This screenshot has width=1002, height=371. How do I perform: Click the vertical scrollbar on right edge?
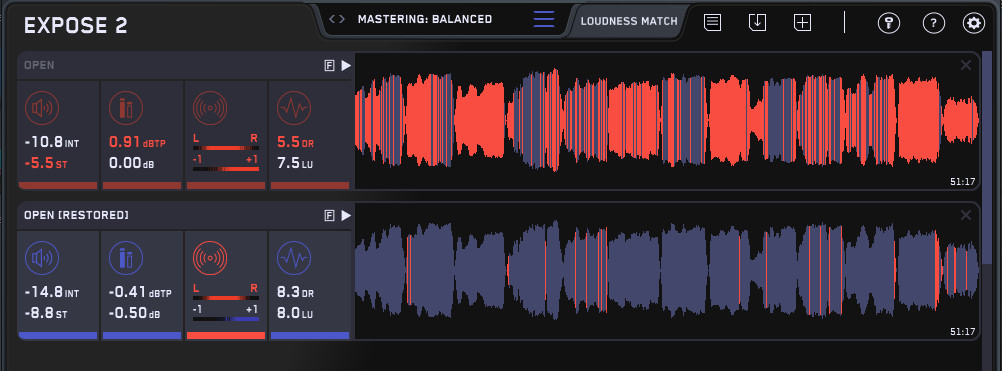[x=986, y=160]
